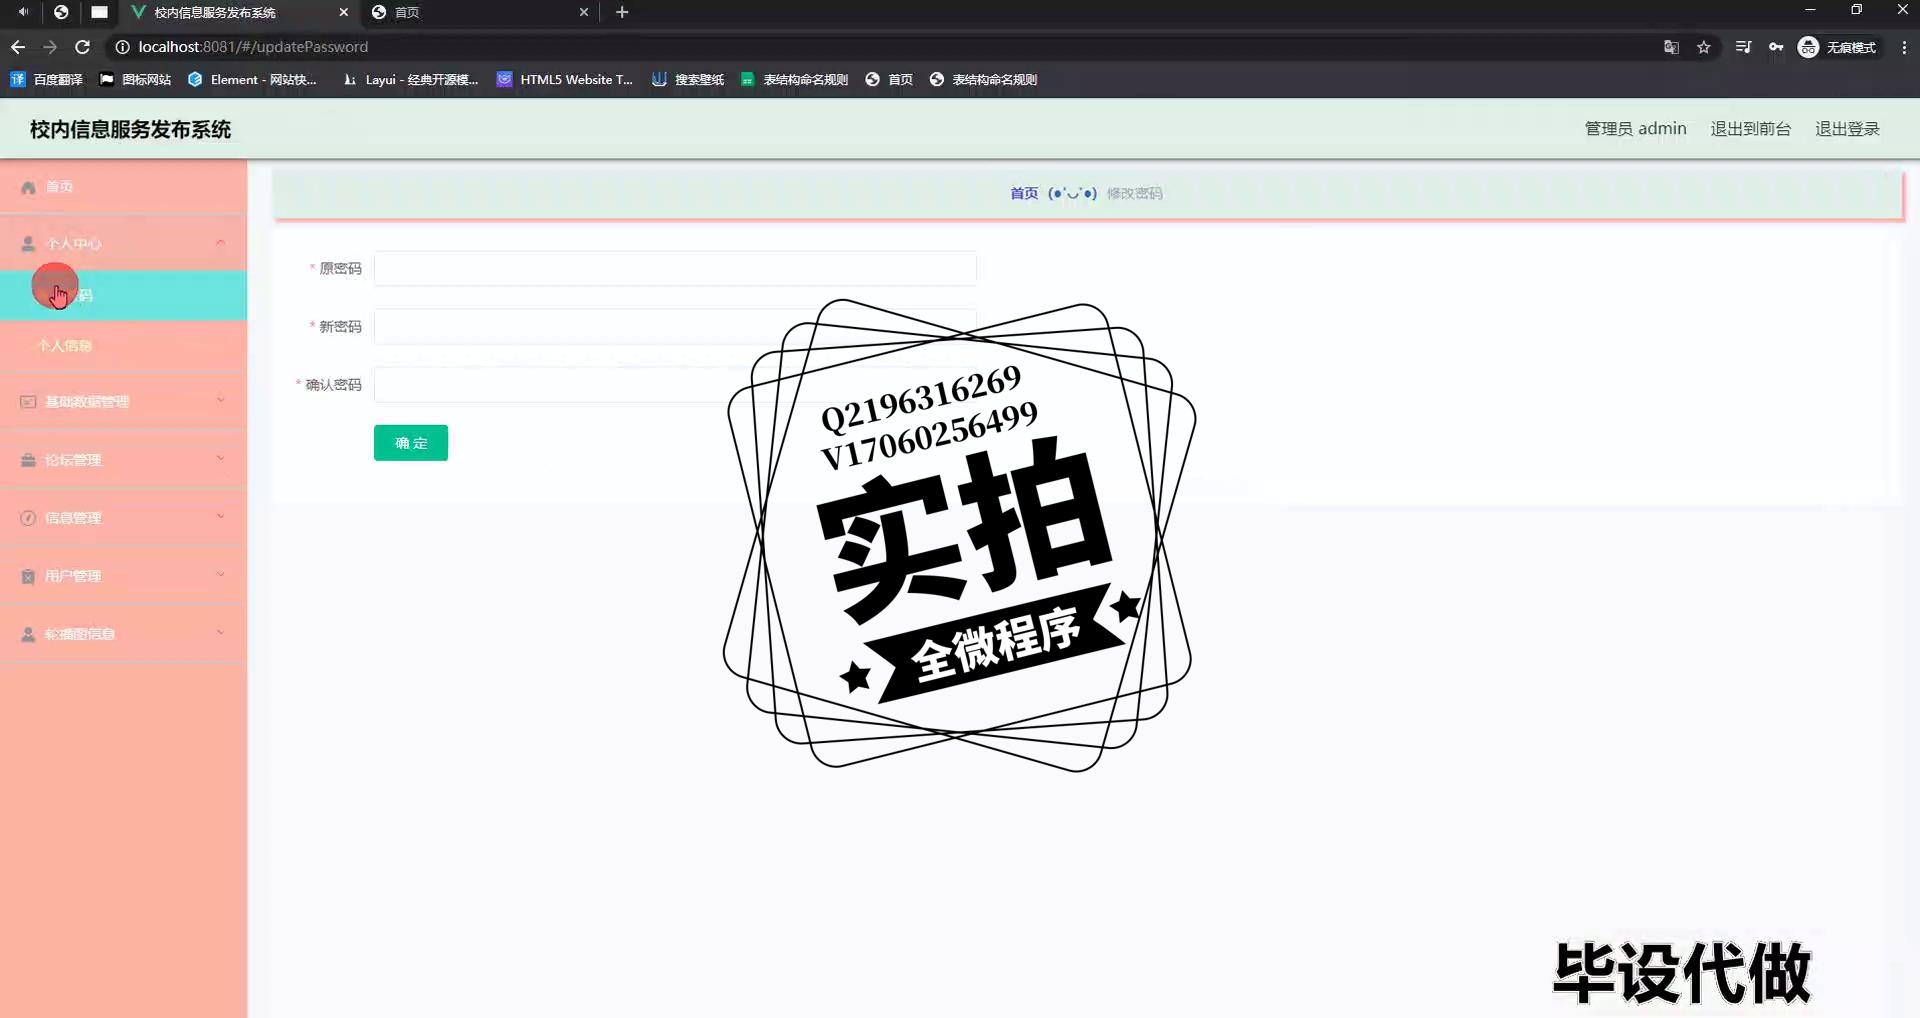Viewport: 1920px width, 1018px height.
Task: Expand the 基础数据管理 menu chevron
Action: point(220,401)
